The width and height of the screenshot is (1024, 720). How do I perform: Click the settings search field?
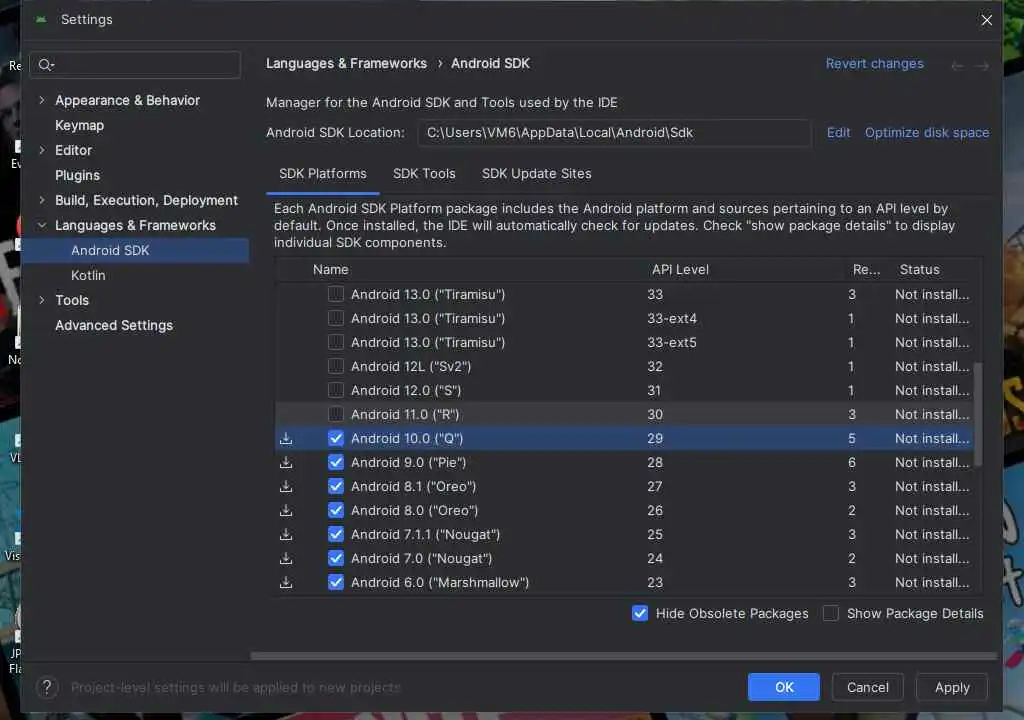[x=135, y=65]
